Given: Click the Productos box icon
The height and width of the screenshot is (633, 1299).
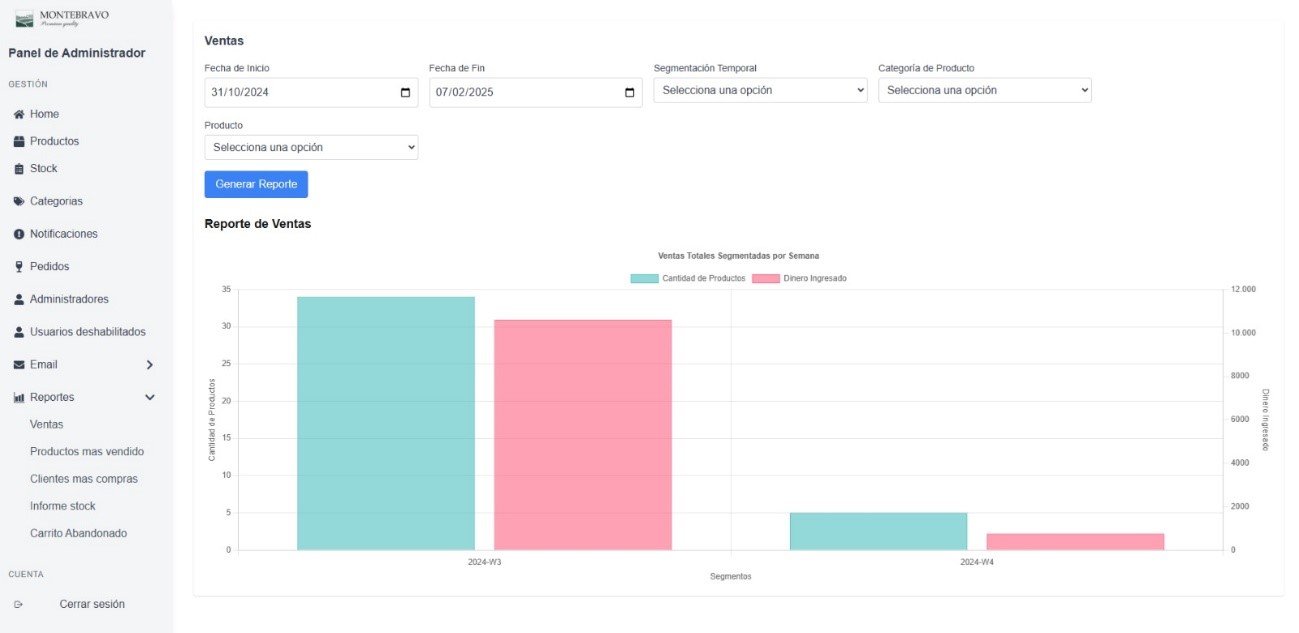Looking at the screenshot, I should click(19, 141).
